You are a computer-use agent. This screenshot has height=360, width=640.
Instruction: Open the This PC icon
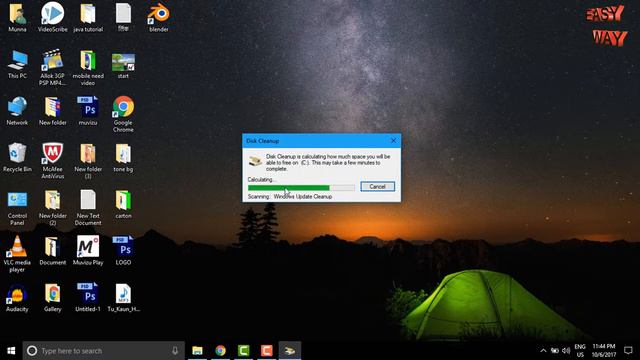pos(17,64)
